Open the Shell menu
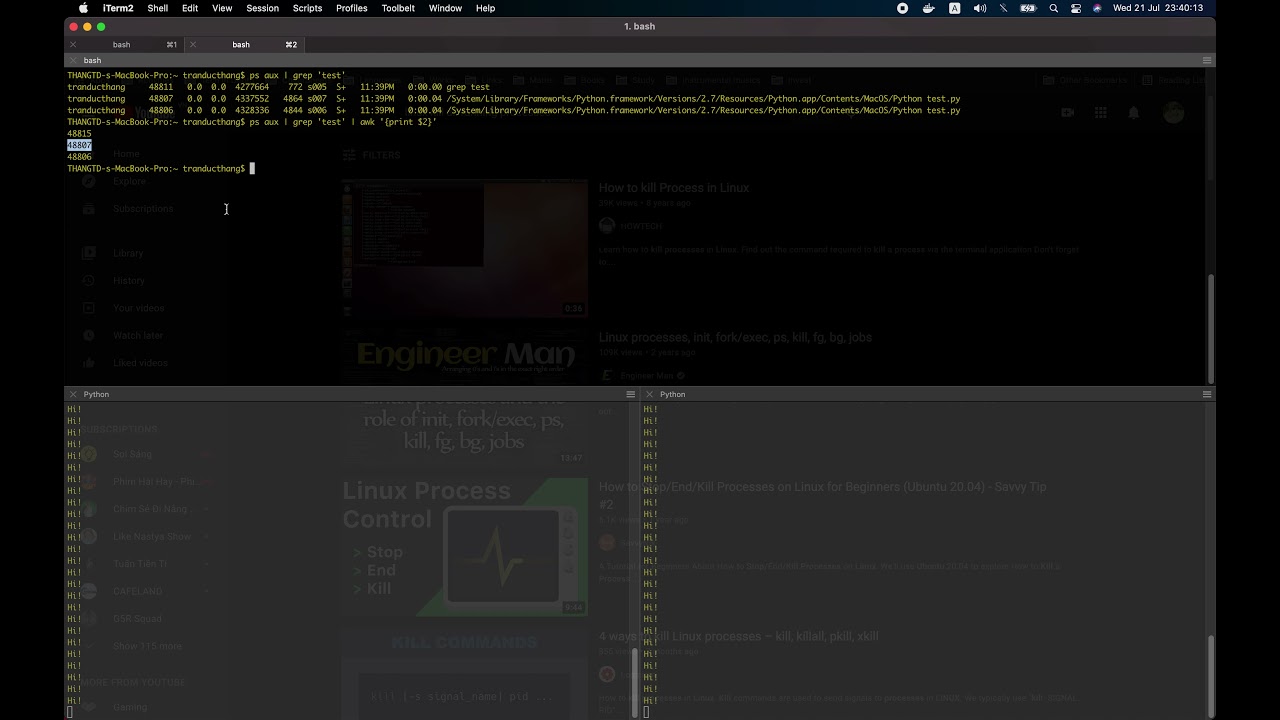 click(158, 8)
